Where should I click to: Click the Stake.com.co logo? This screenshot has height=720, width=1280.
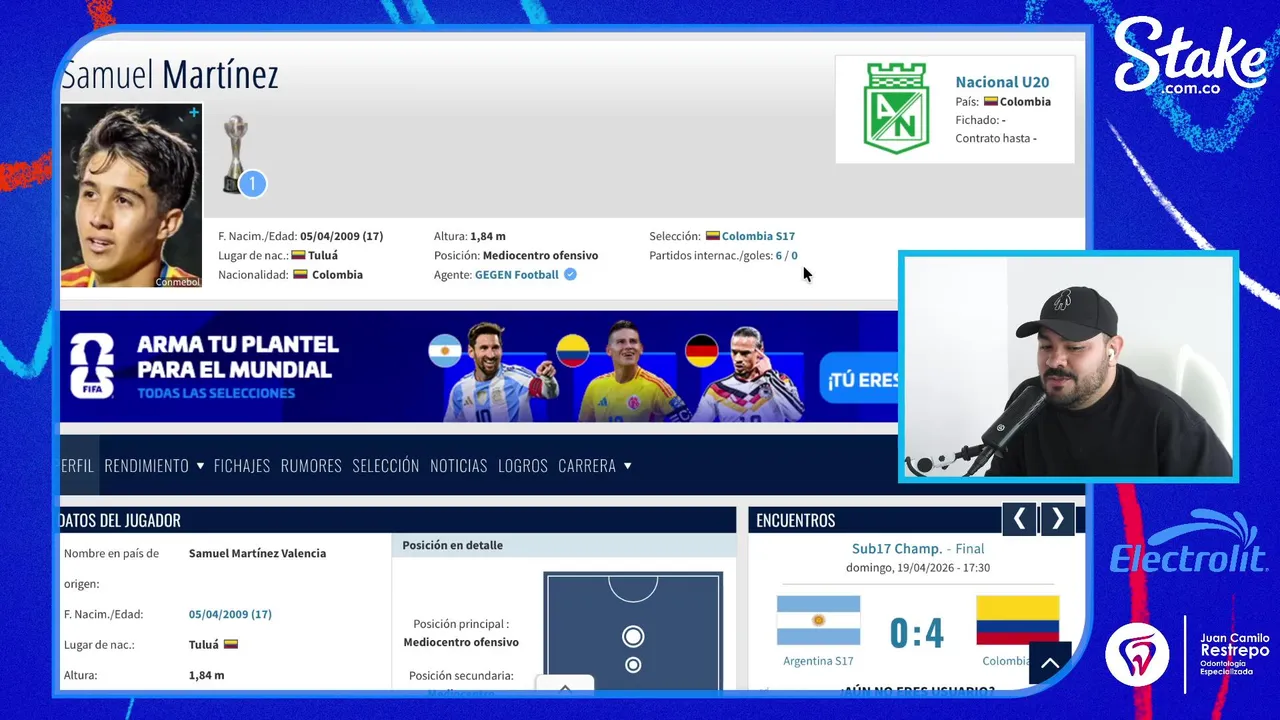tap(1190, 56)
